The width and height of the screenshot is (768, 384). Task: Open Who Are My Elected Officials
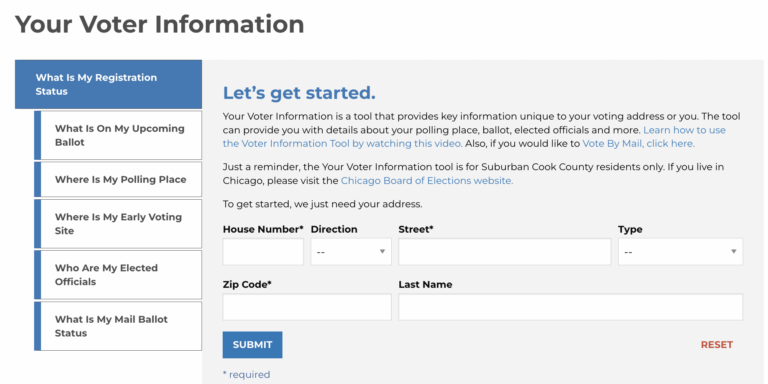coord(118,275)
